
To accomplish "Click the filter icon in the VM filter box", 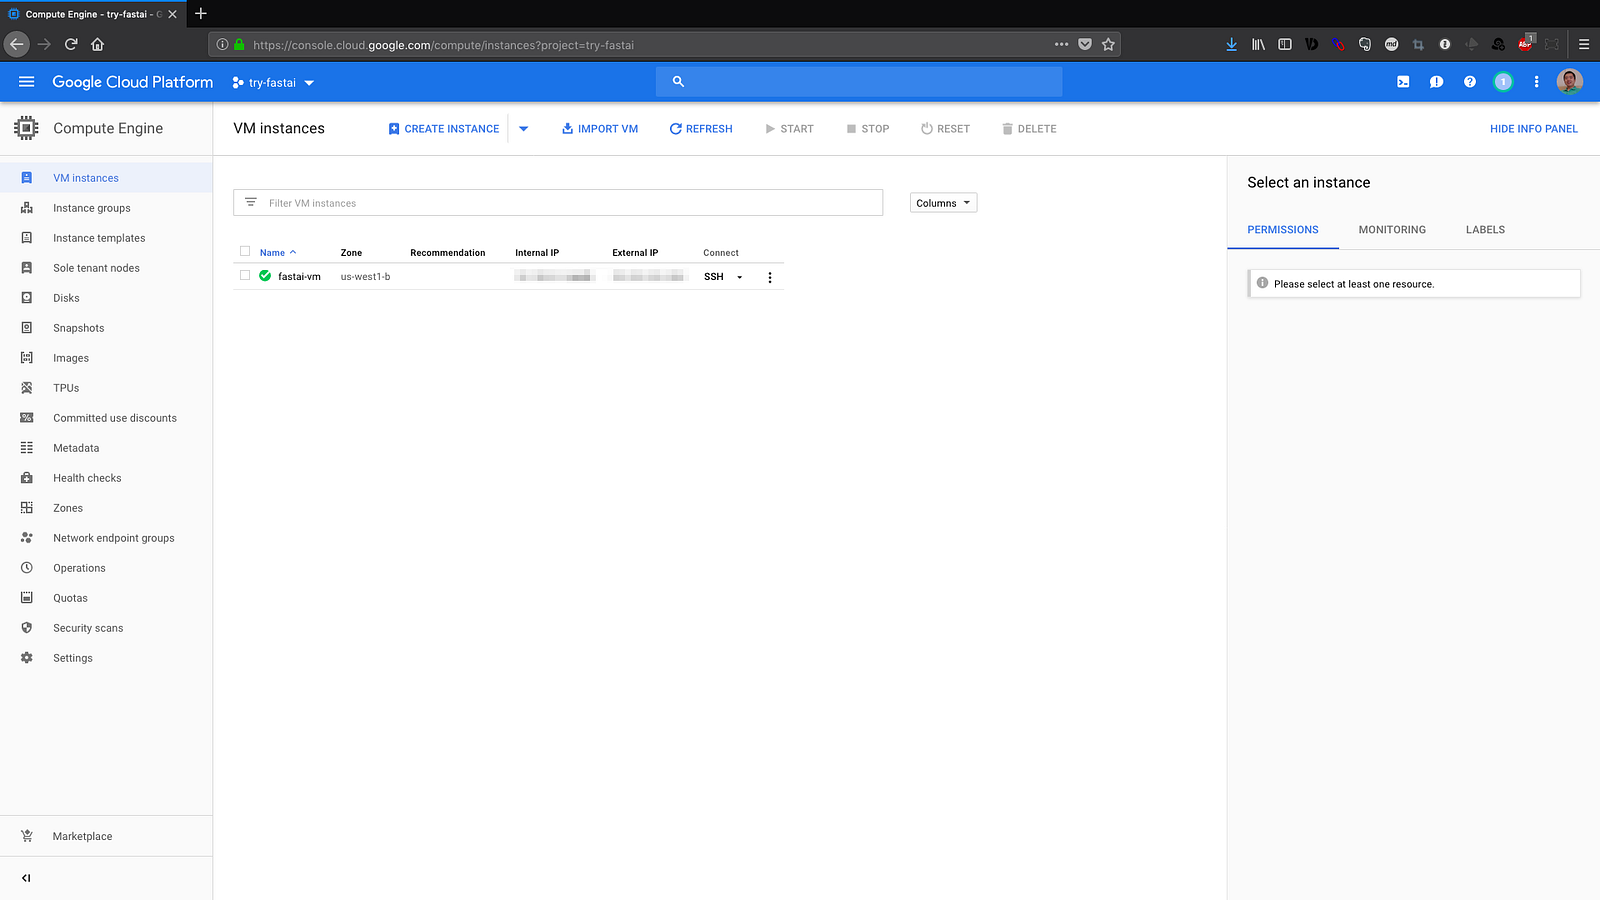I will [251, 202].
